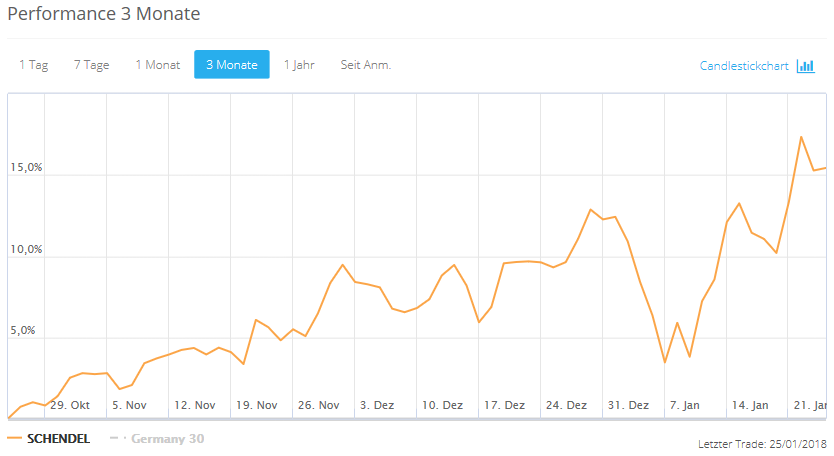The width and height of the screenshot is (834, 456).
Task: Switch to the 1 Tag timeframe
Action: [x=33, y=65]
